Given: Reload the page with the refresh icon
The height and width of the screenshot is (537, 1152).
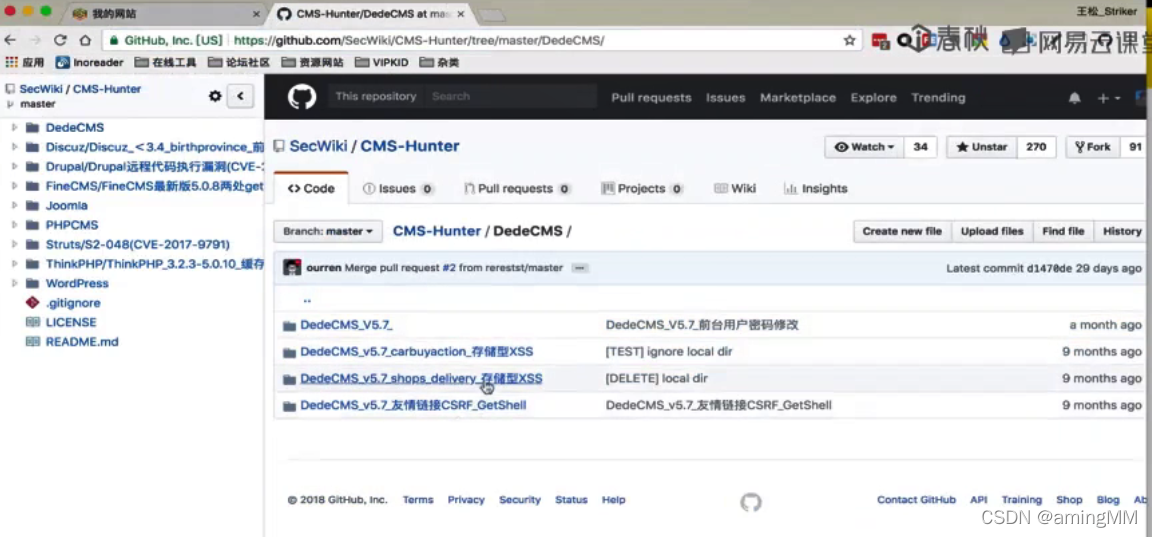Looking at the screenshot, I should (x=60, y=40).
